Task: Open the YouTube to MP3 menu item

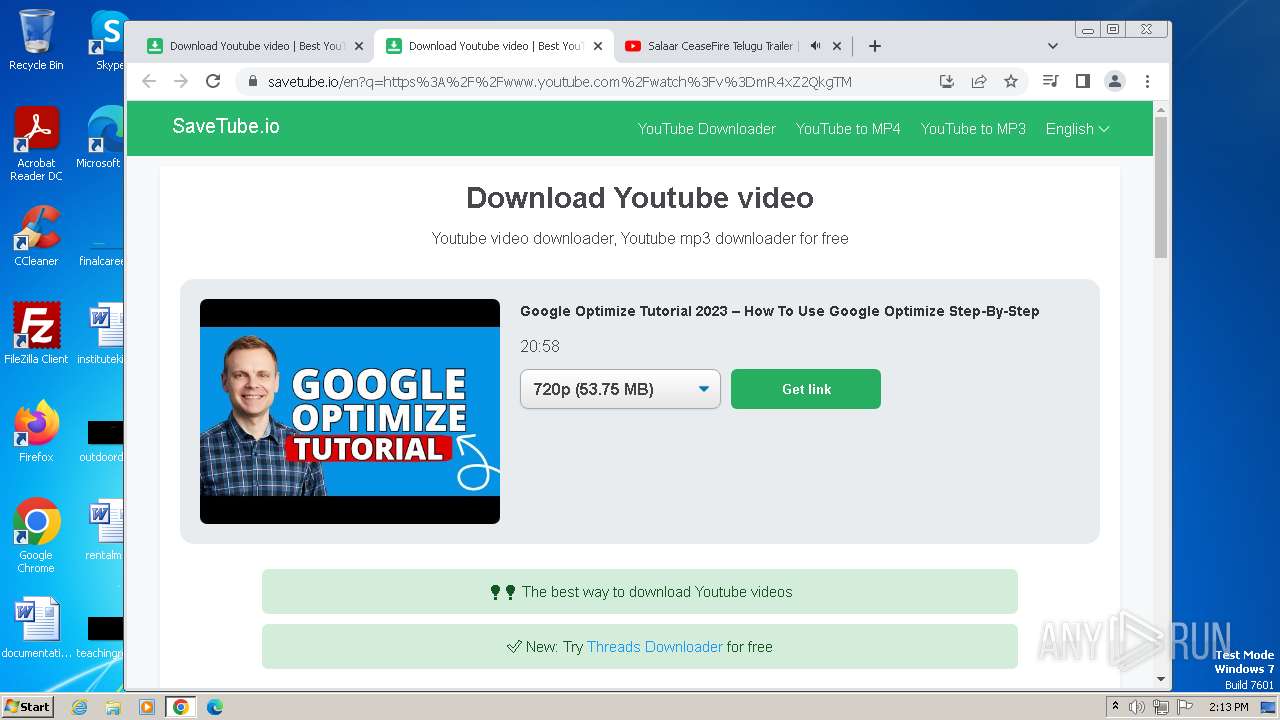Action: click(973, 129)
